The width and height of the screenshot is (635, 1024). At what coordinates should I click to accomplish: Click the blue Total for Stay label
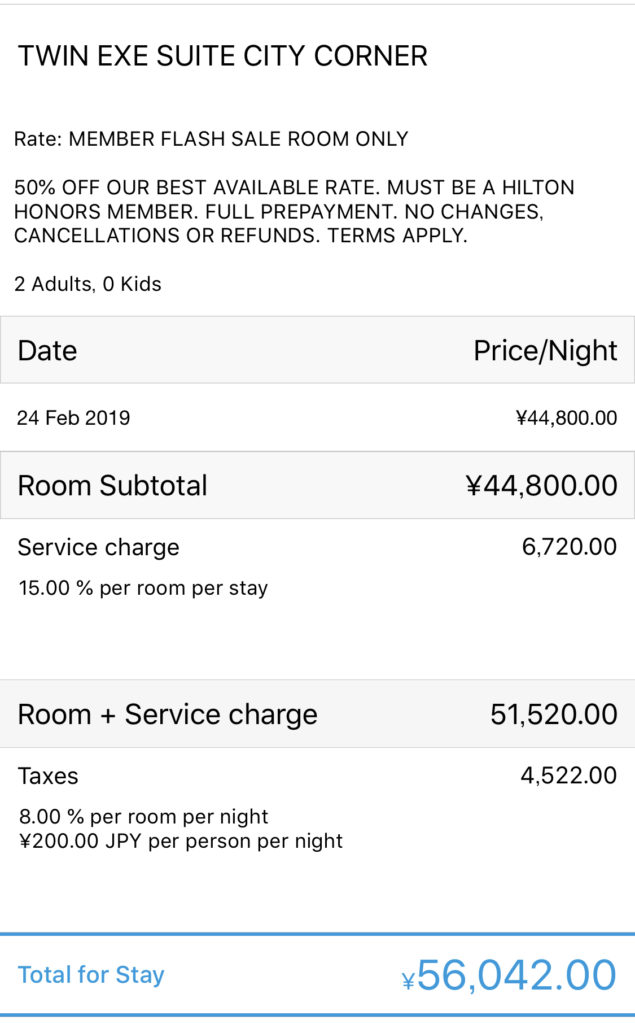[x=91, y=975]
